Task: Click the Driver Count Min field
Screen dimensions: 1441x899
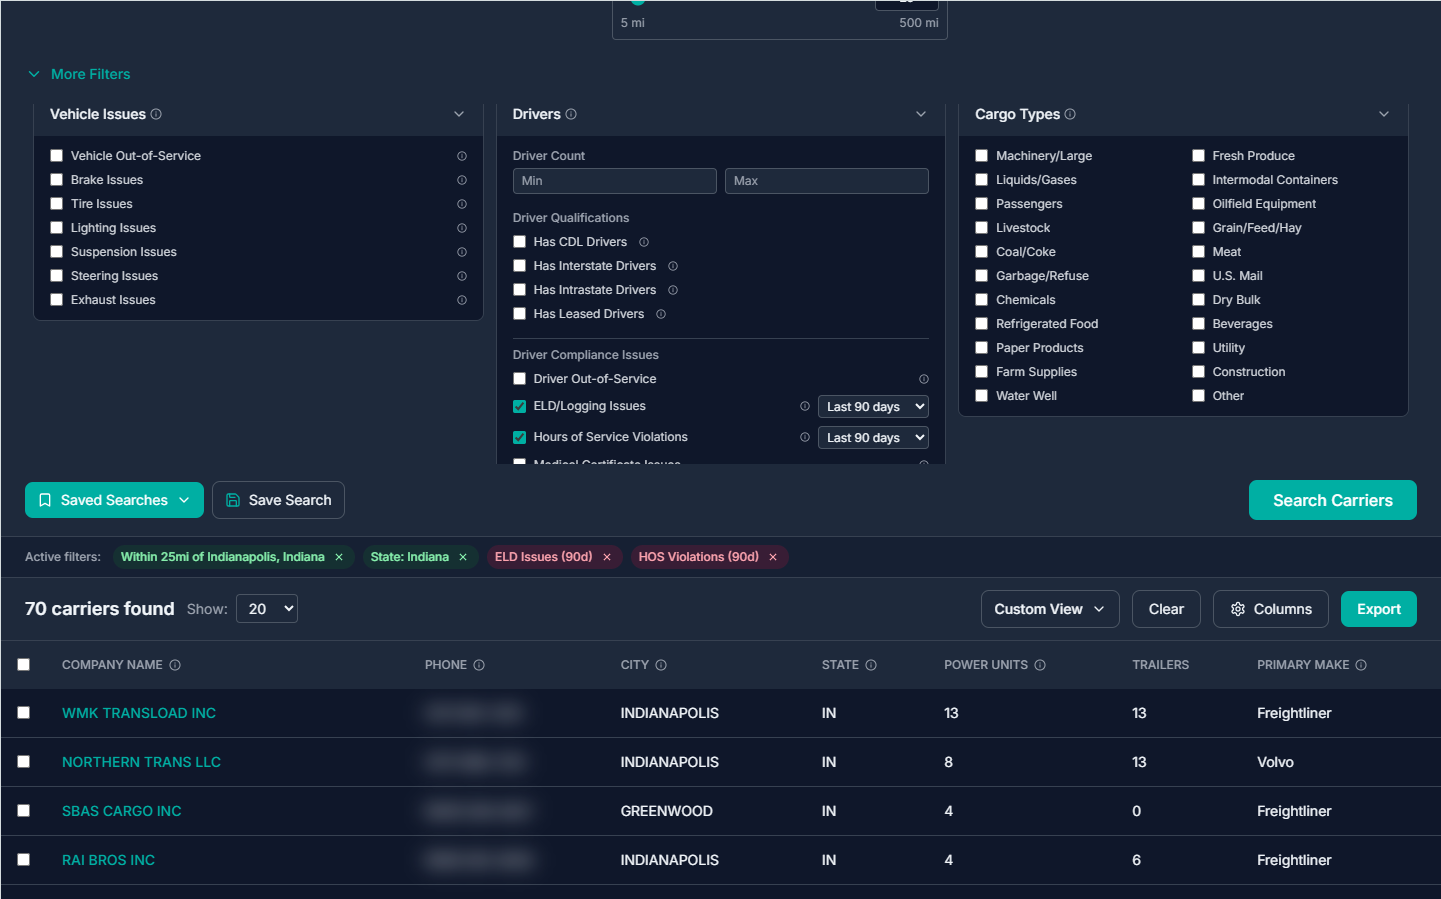Action: (x=614, y=181)
